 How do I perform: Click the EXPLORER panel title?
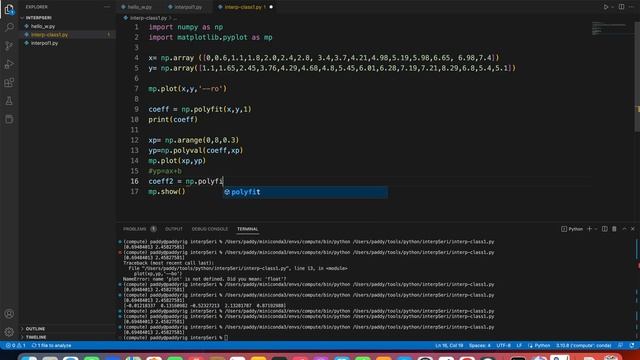37,7
